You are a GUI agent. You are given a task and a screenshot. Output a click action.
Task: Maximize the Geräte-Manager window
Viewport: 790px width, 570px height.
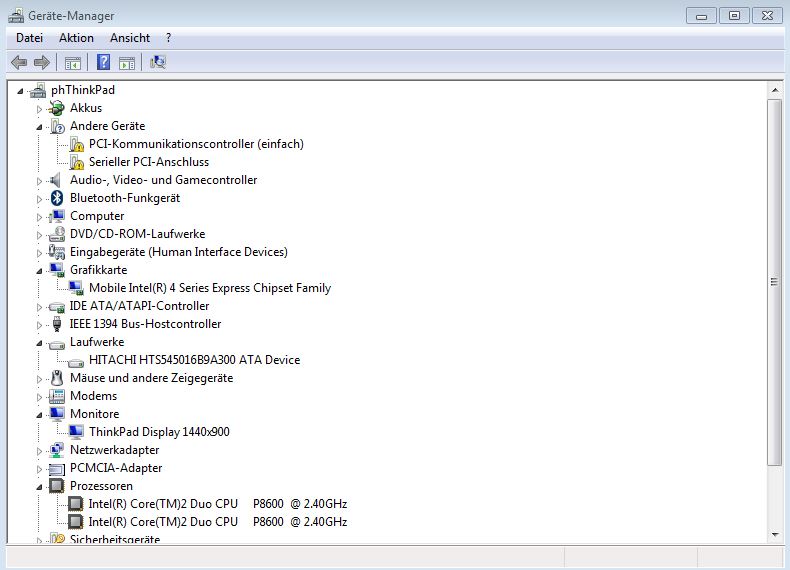[734, 16]
